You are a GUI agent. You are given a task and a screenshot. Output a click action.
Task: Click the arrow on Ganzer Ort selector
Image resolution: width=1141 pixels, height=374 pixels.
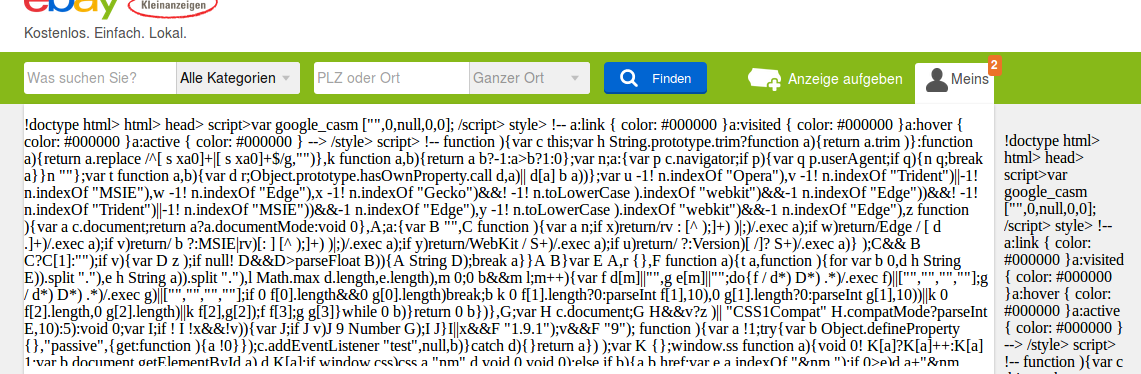pos(576,79)
